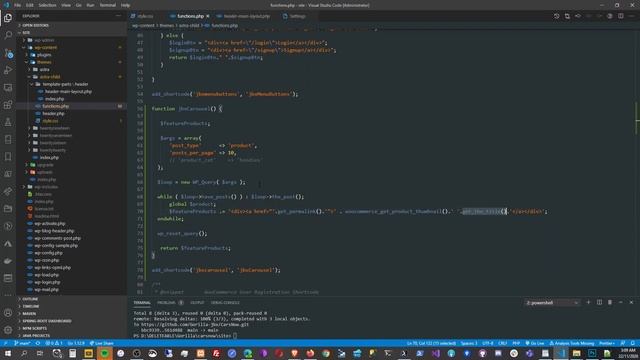Open Windows Start menu
The width and height of the screenshot is (640, 360).
(8, 353)
